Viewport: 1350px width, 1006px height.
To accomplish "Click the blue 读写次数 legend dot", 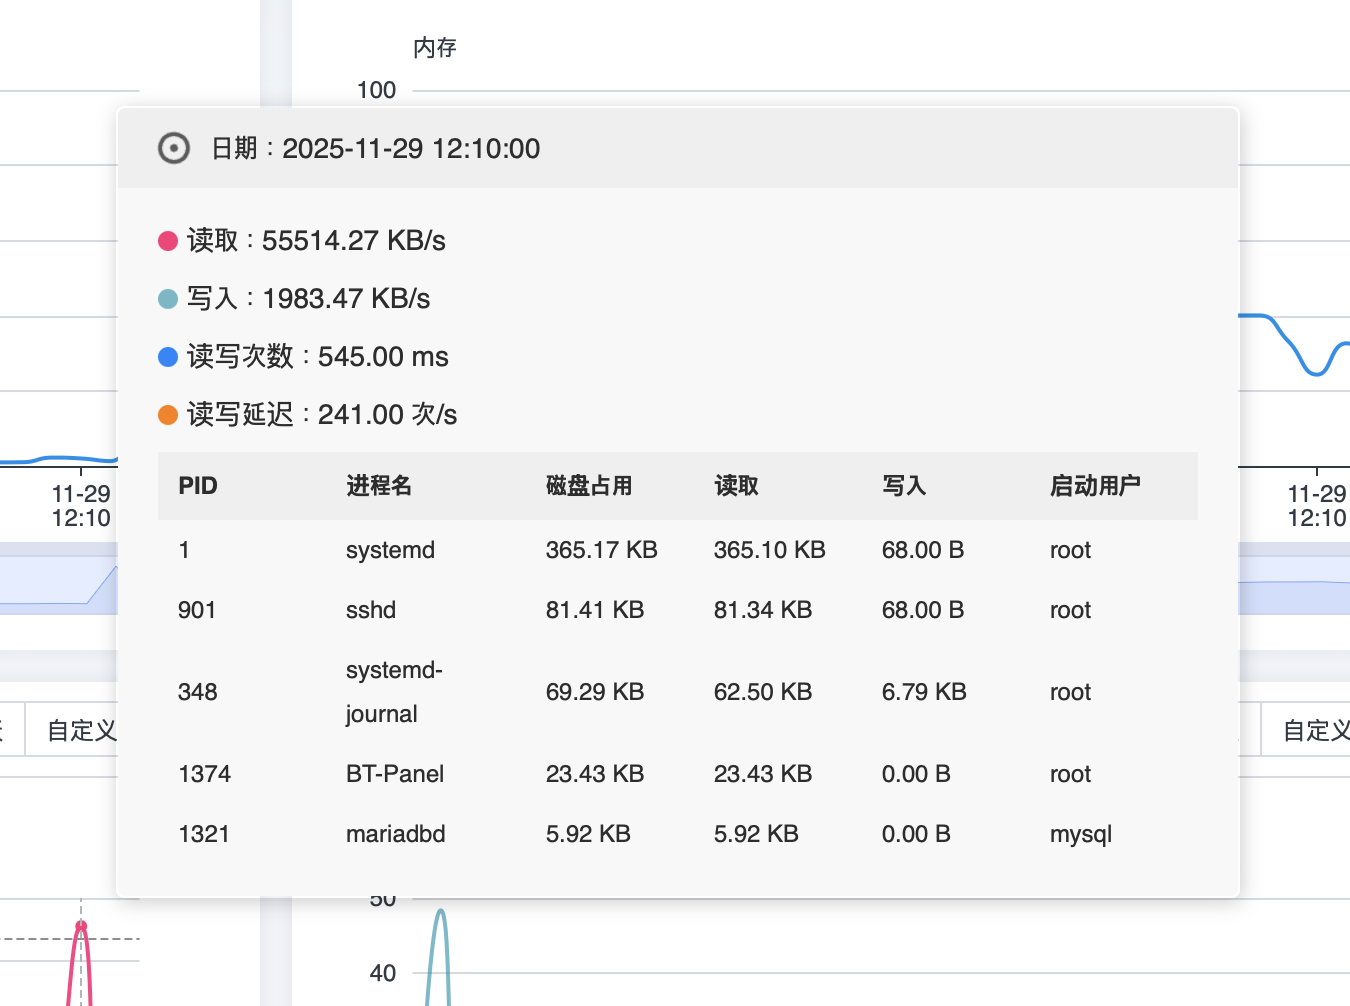I will [167, 356].
